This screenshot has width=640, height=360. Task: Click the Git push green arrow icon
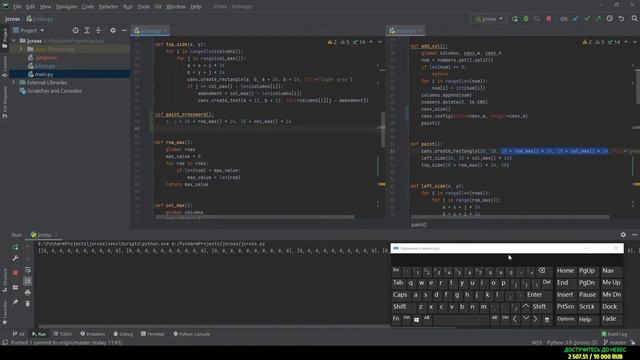point(598,19)
